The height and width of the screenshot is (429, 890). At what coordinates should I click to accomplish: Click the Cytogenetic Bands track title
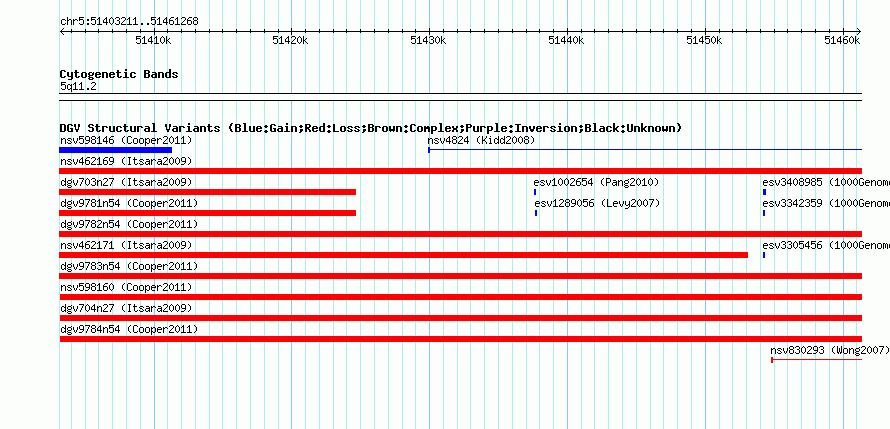pos(119,74)
